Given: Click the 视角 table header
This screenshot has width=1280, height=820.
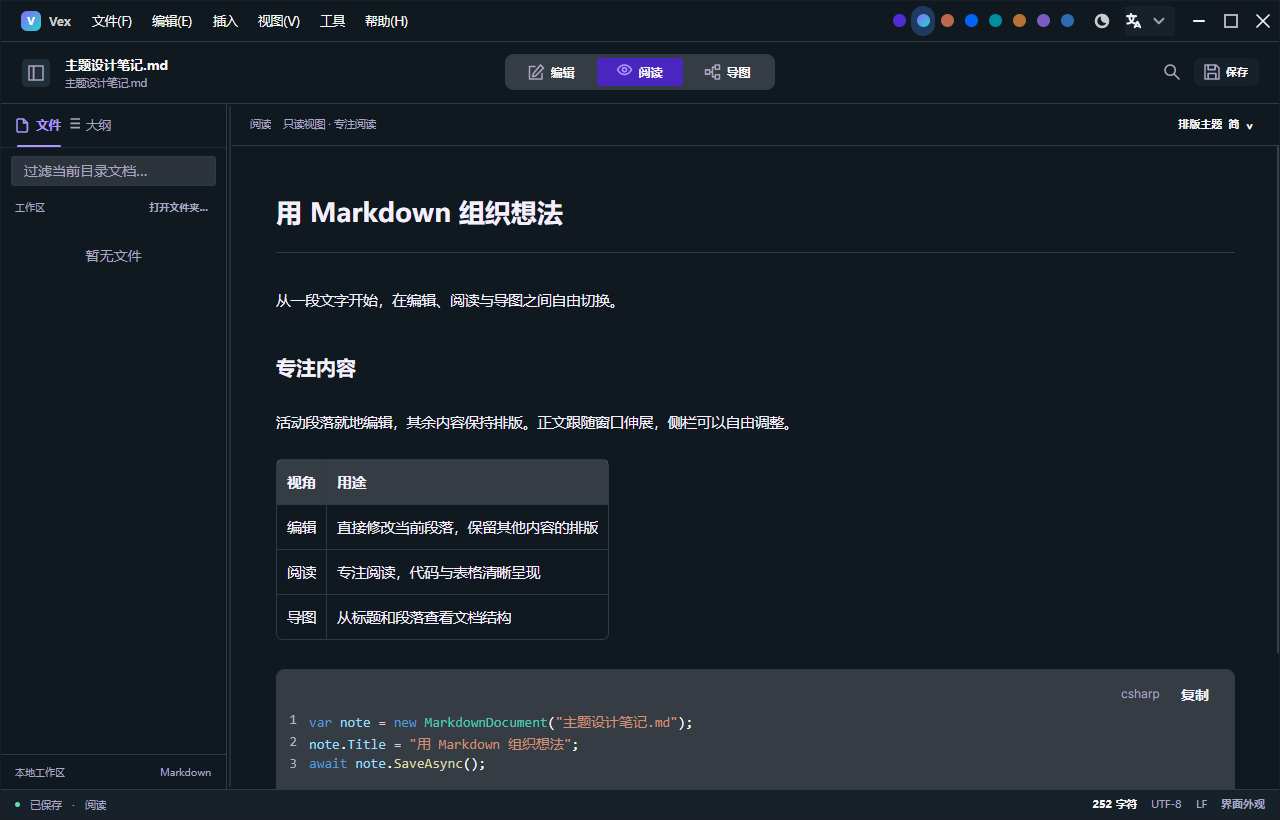Looking at the screenshot, I should click(301, 483).
